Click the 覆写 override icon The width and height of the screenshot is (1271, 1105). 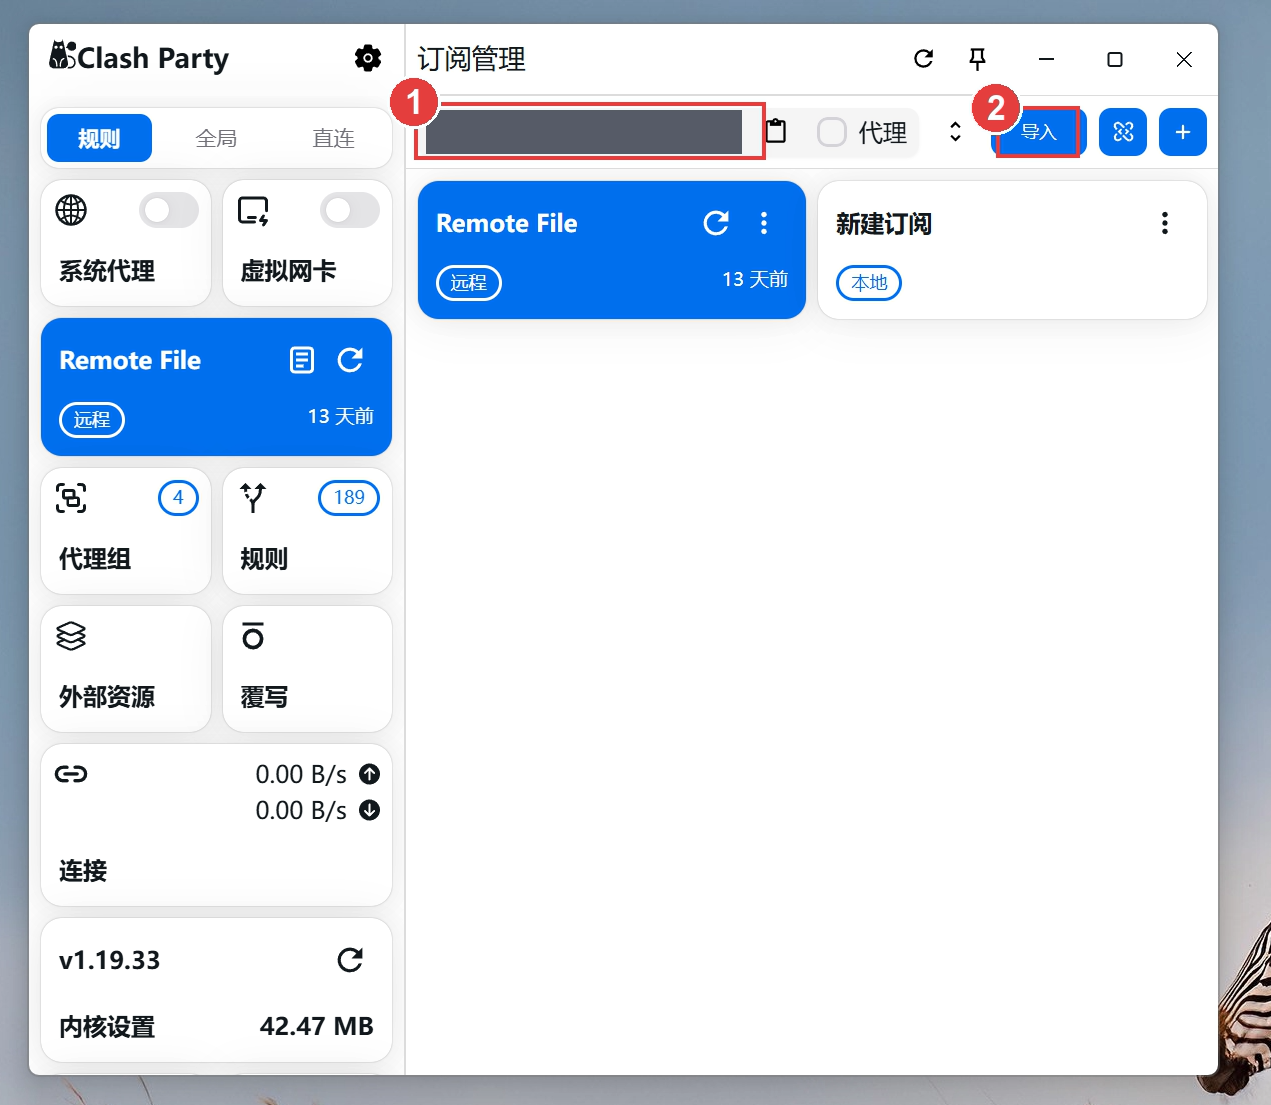(253, 636)
